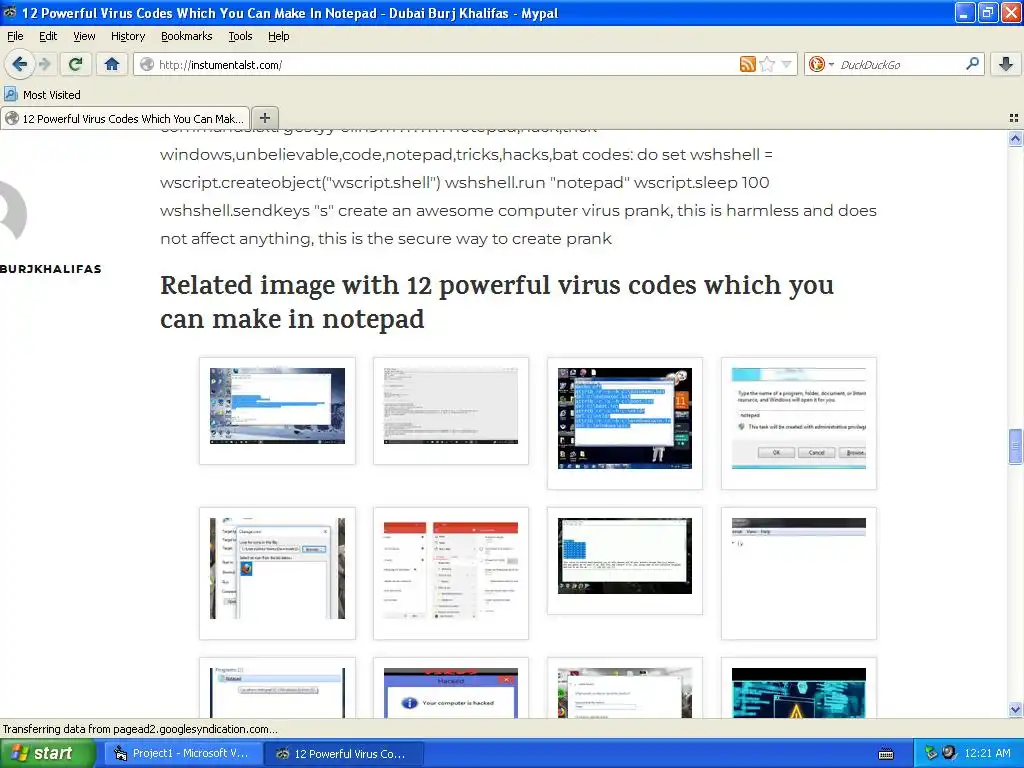Open the red menu app thumbnail
The image size is (1024, 768).
451,568
